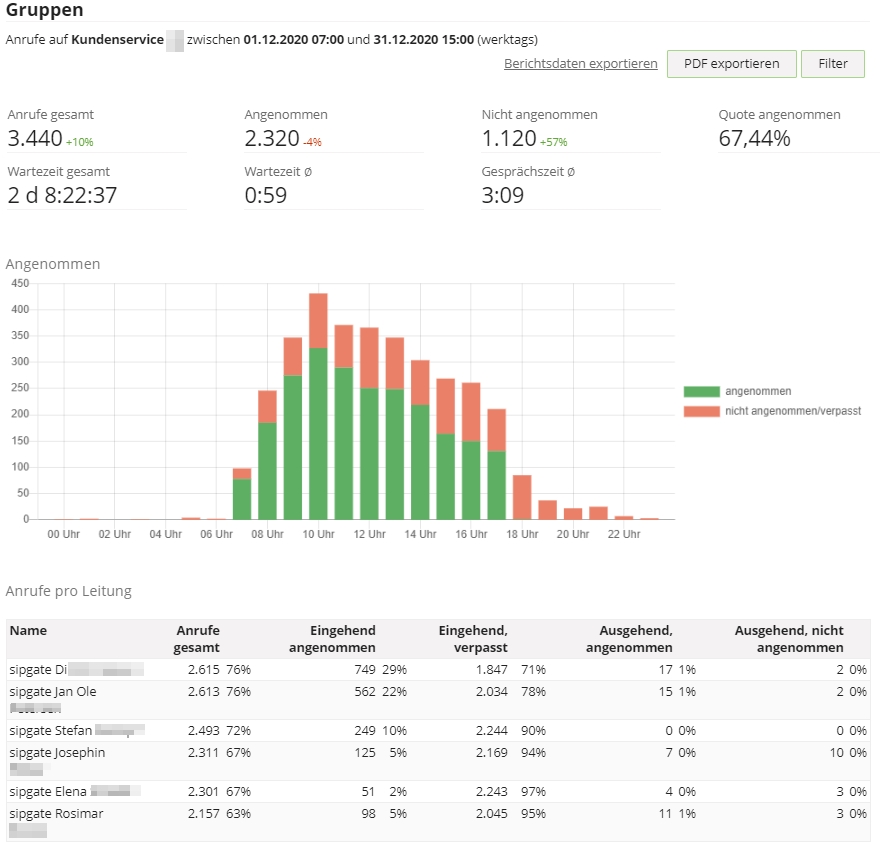880x842 pixels.
Task: Click the Quote angenommen 67,44% value
Action: click(x=754, y=139)
